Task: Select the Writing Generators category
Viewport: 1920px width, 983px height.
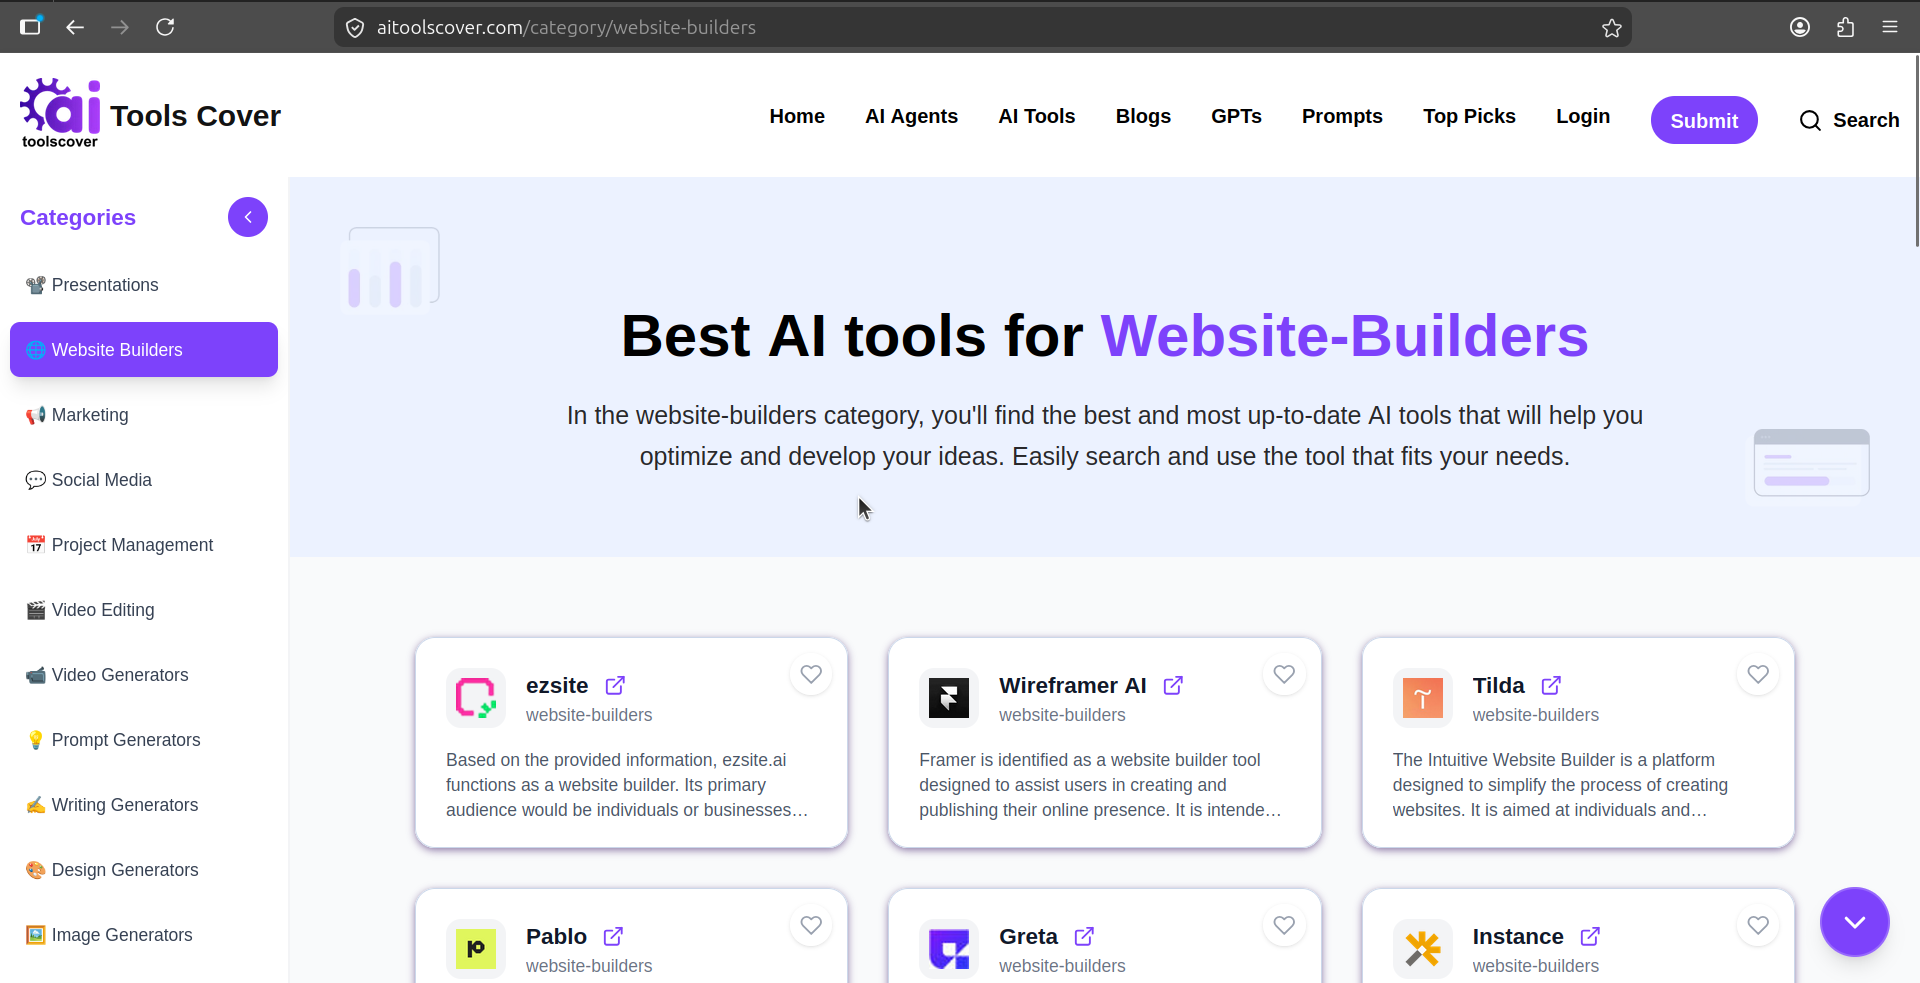Action: point(144,805)
